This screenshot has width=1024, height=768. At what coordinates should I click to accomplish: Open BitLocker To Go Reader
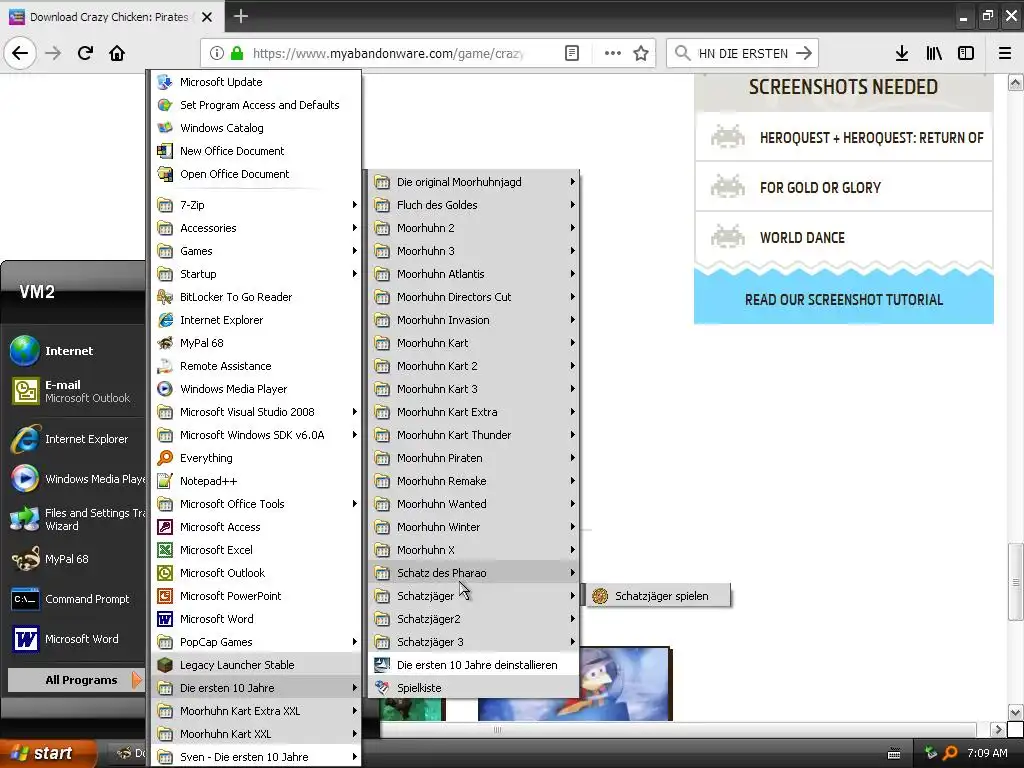tap(257, 297)
